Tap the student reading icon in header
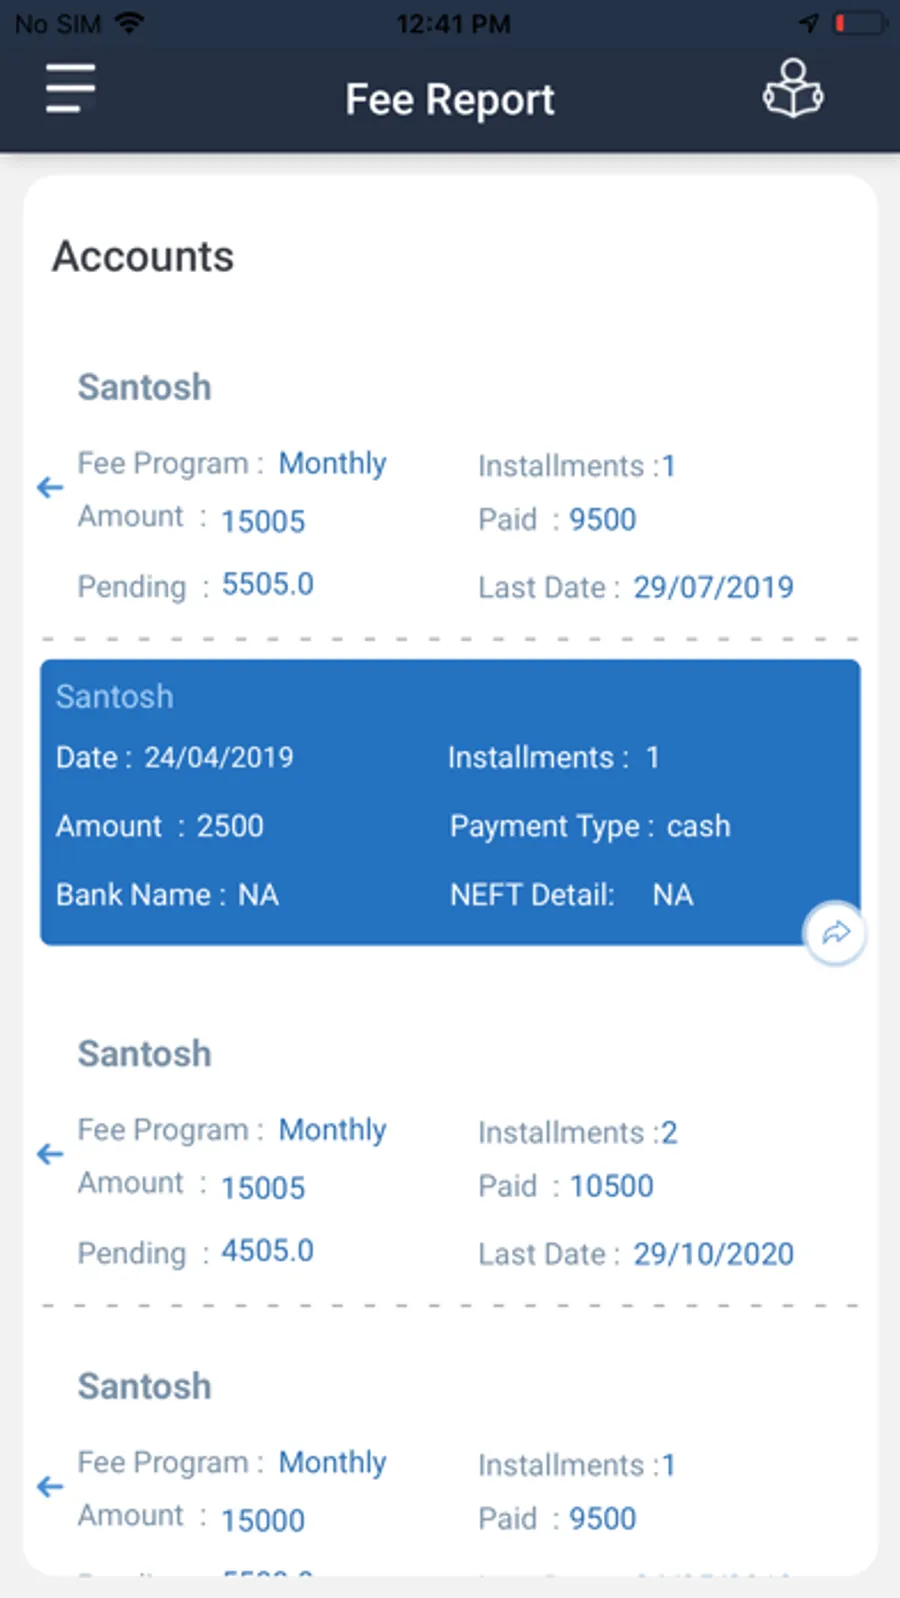 (x=793, y=90)
